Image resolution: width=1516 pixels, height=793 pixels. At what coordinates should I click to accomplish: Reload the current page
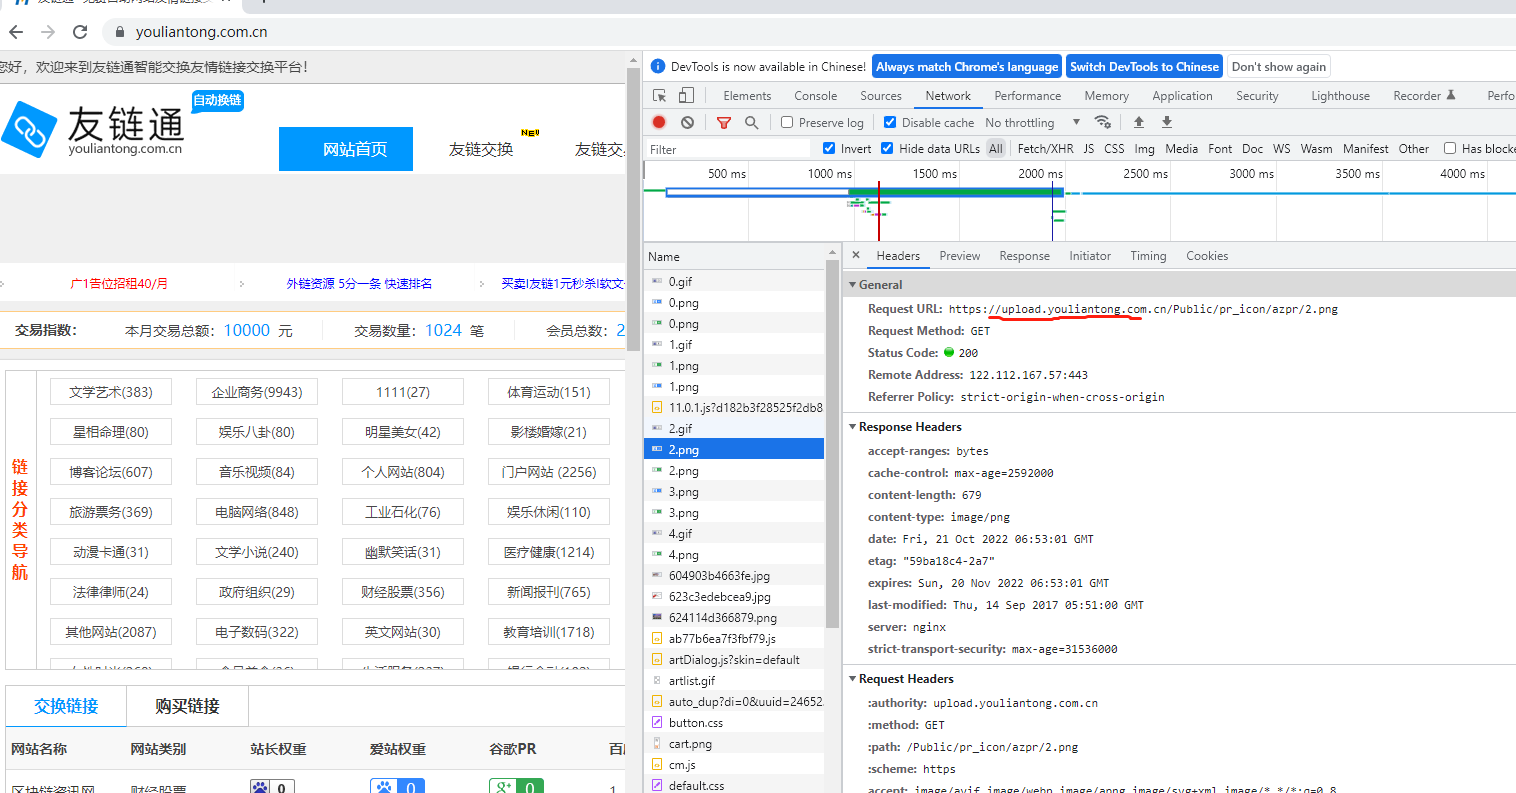[x=80, y=32]
